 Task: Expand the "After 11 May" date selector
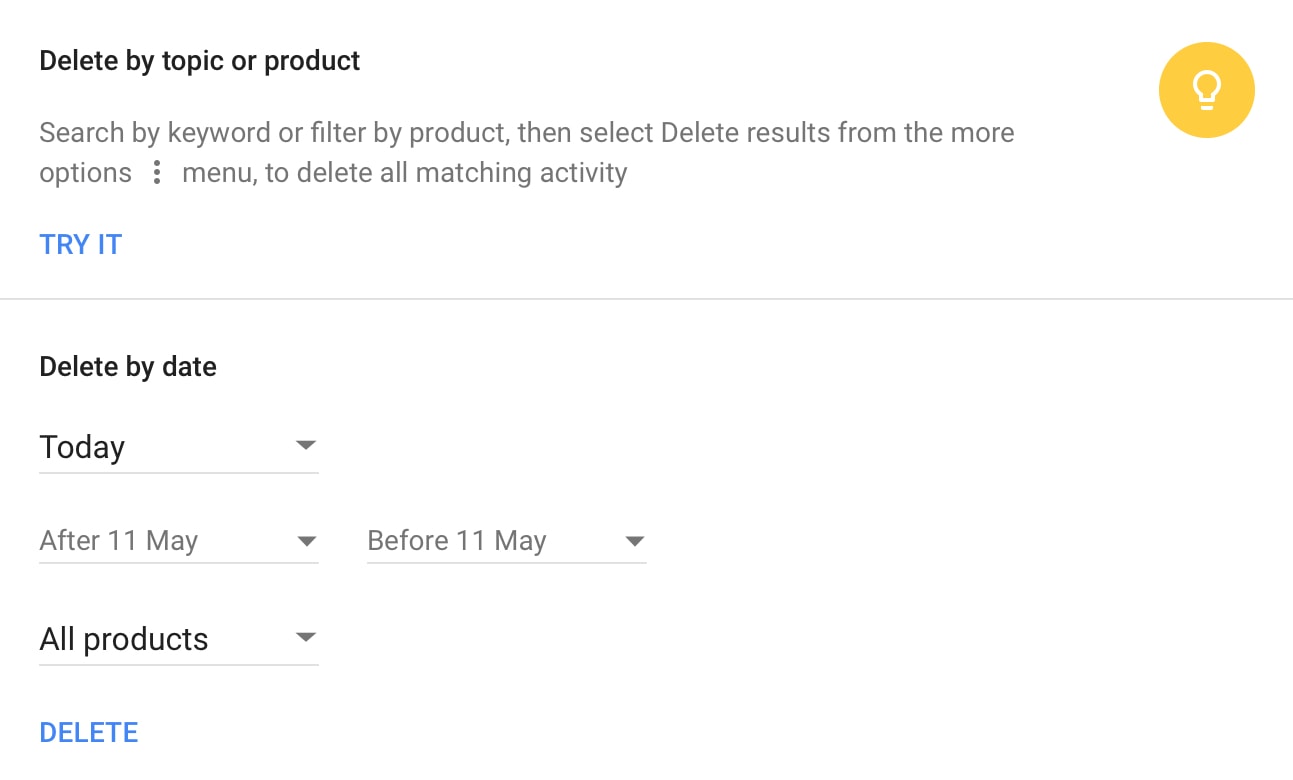click(178, 542)
